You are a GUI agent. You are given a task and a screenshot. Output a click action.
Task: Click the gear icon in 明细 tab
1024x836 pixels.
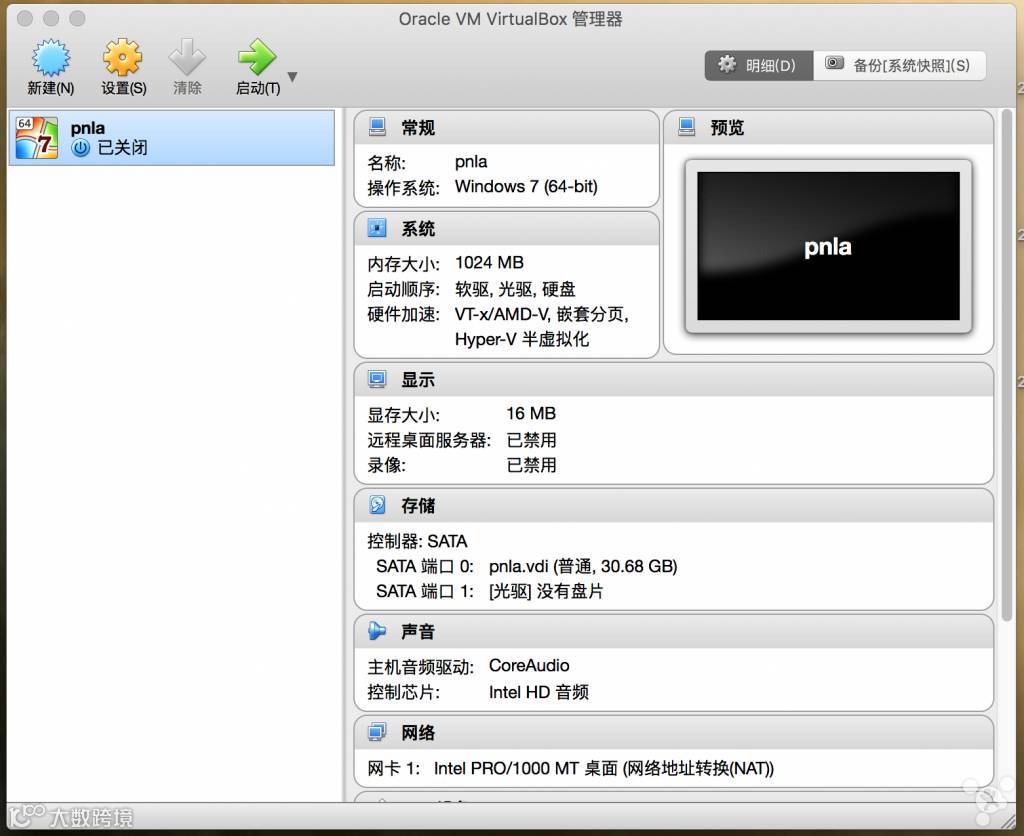tap(727, 64)
